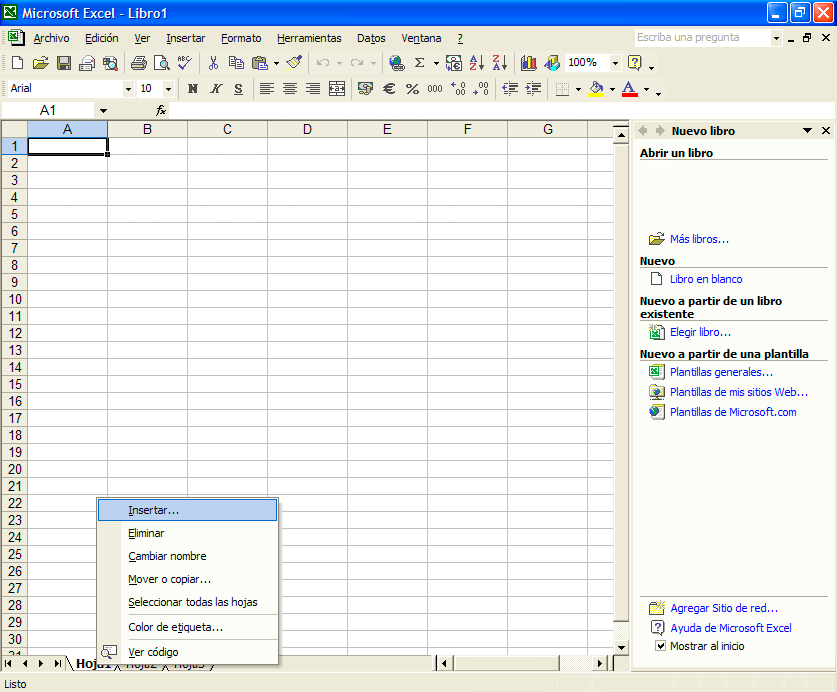Open the Name Box A1 dropdown
This screenshot has width=837, height=692.
(103, 111)
